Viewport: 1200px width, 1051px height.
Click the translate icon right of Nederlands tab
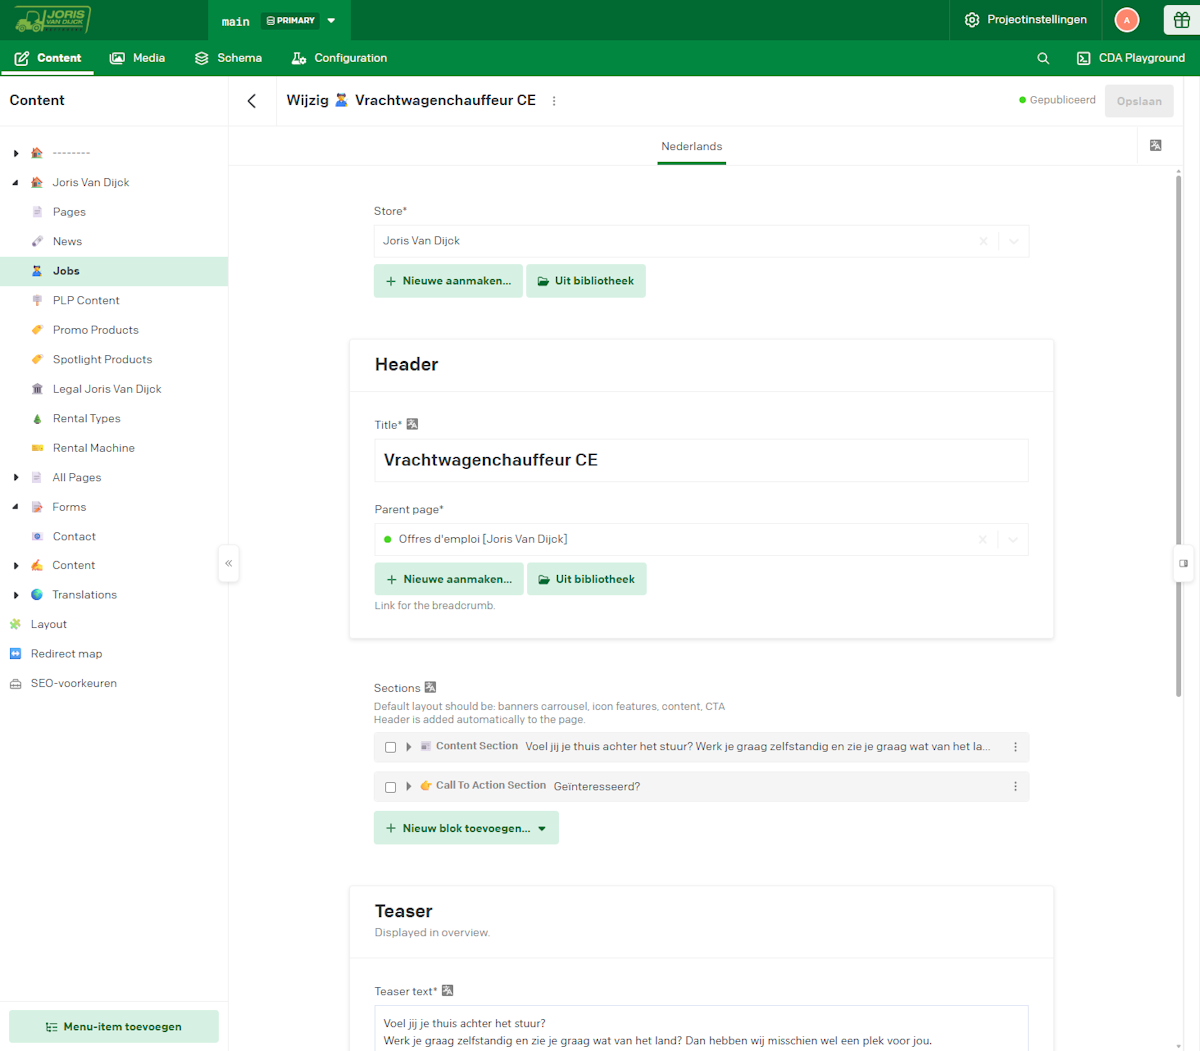click(x=1155, y=146)
